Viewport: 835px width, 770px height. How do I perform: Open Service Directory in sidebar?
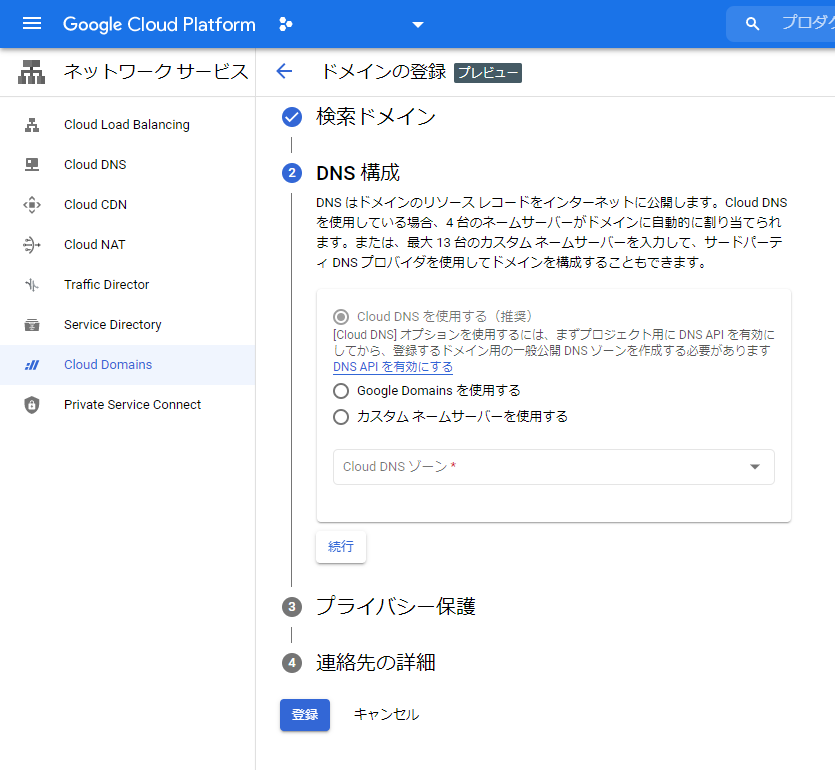(x=112, y=324)
